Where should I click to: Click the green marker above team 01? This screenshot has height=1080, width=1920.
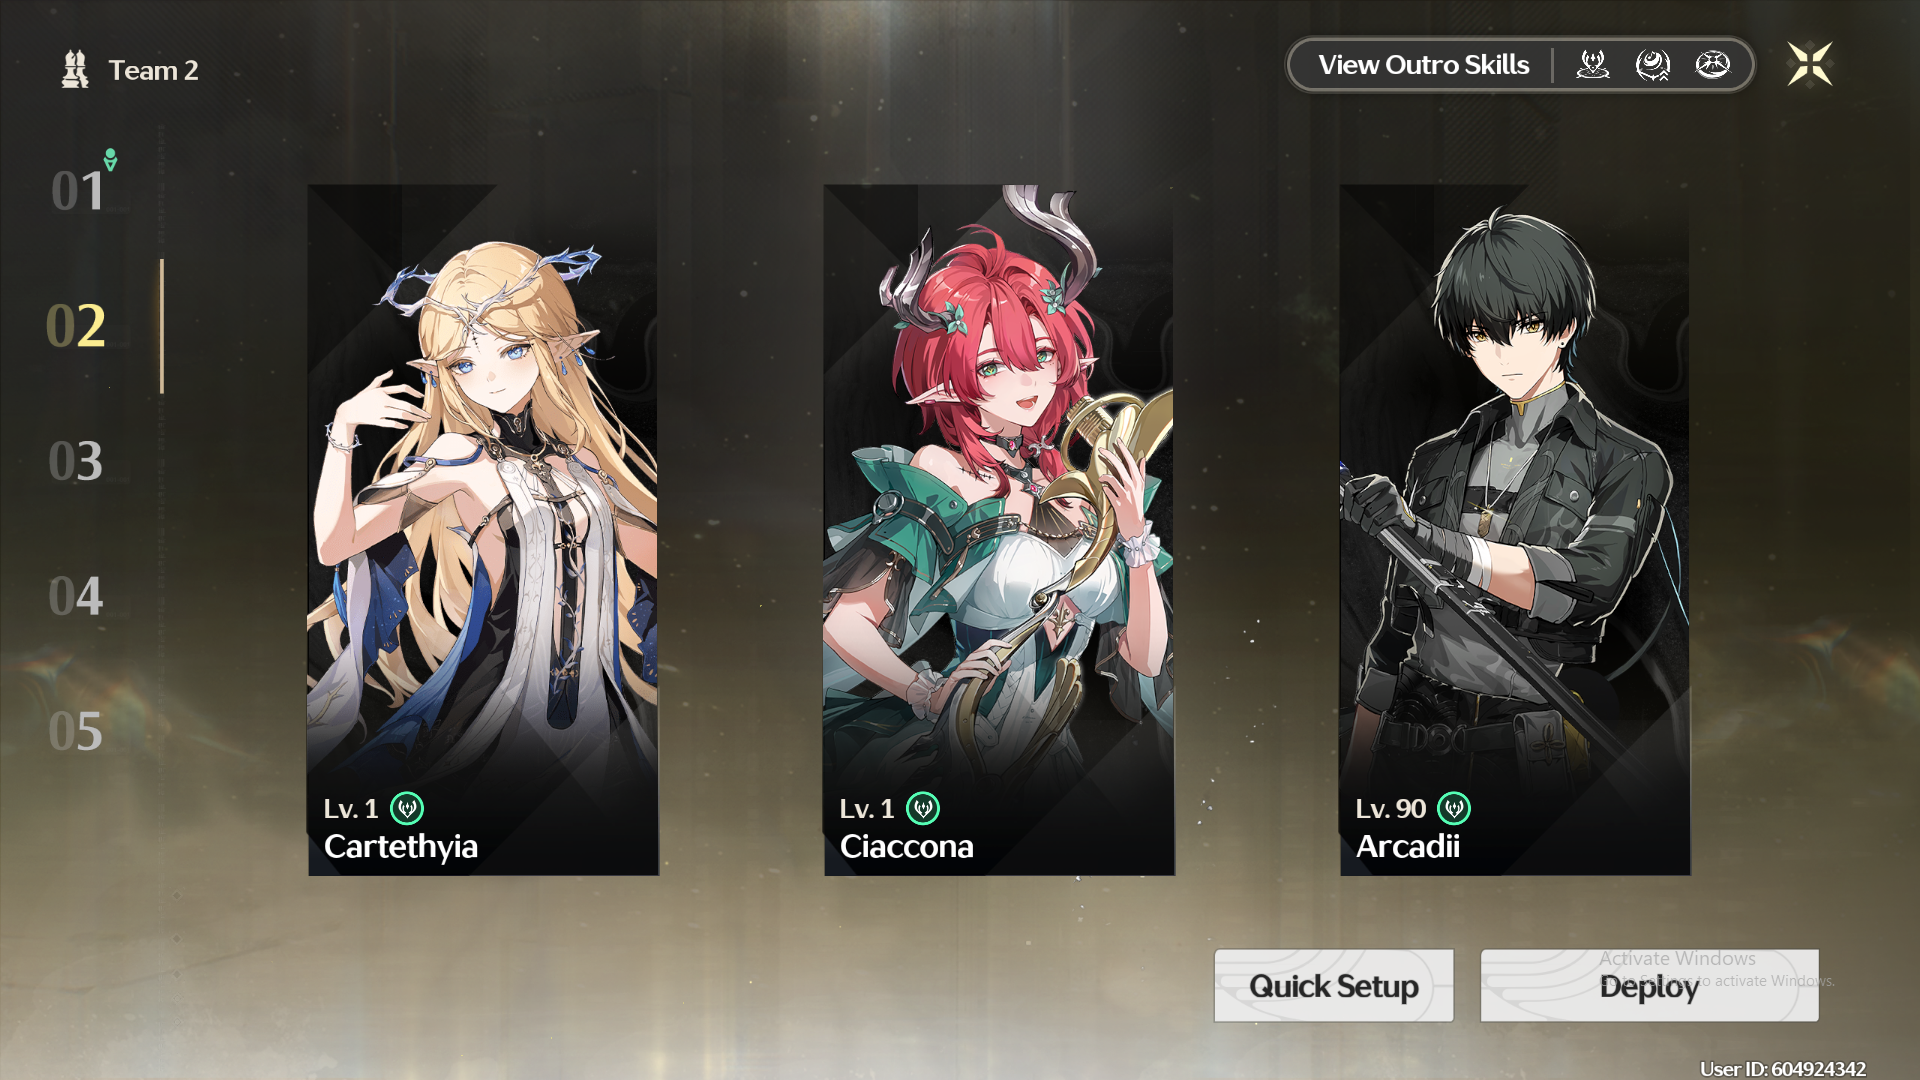111,159
